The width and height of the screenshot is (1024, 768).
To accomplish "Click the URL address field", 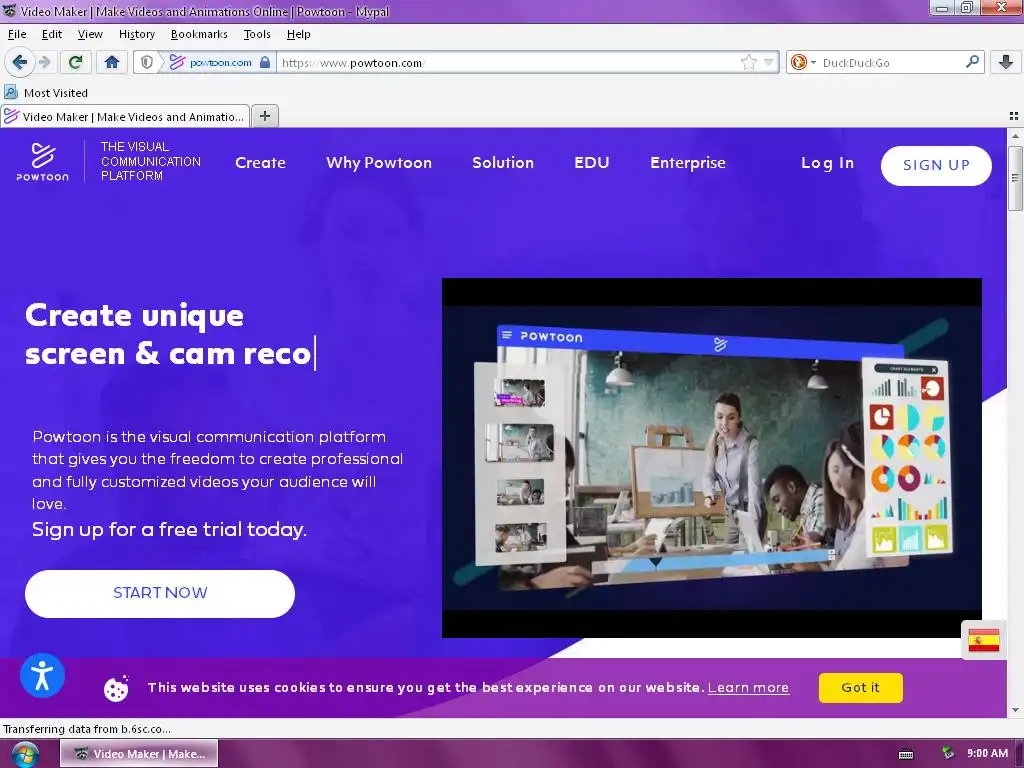I will tap(508, 63).
